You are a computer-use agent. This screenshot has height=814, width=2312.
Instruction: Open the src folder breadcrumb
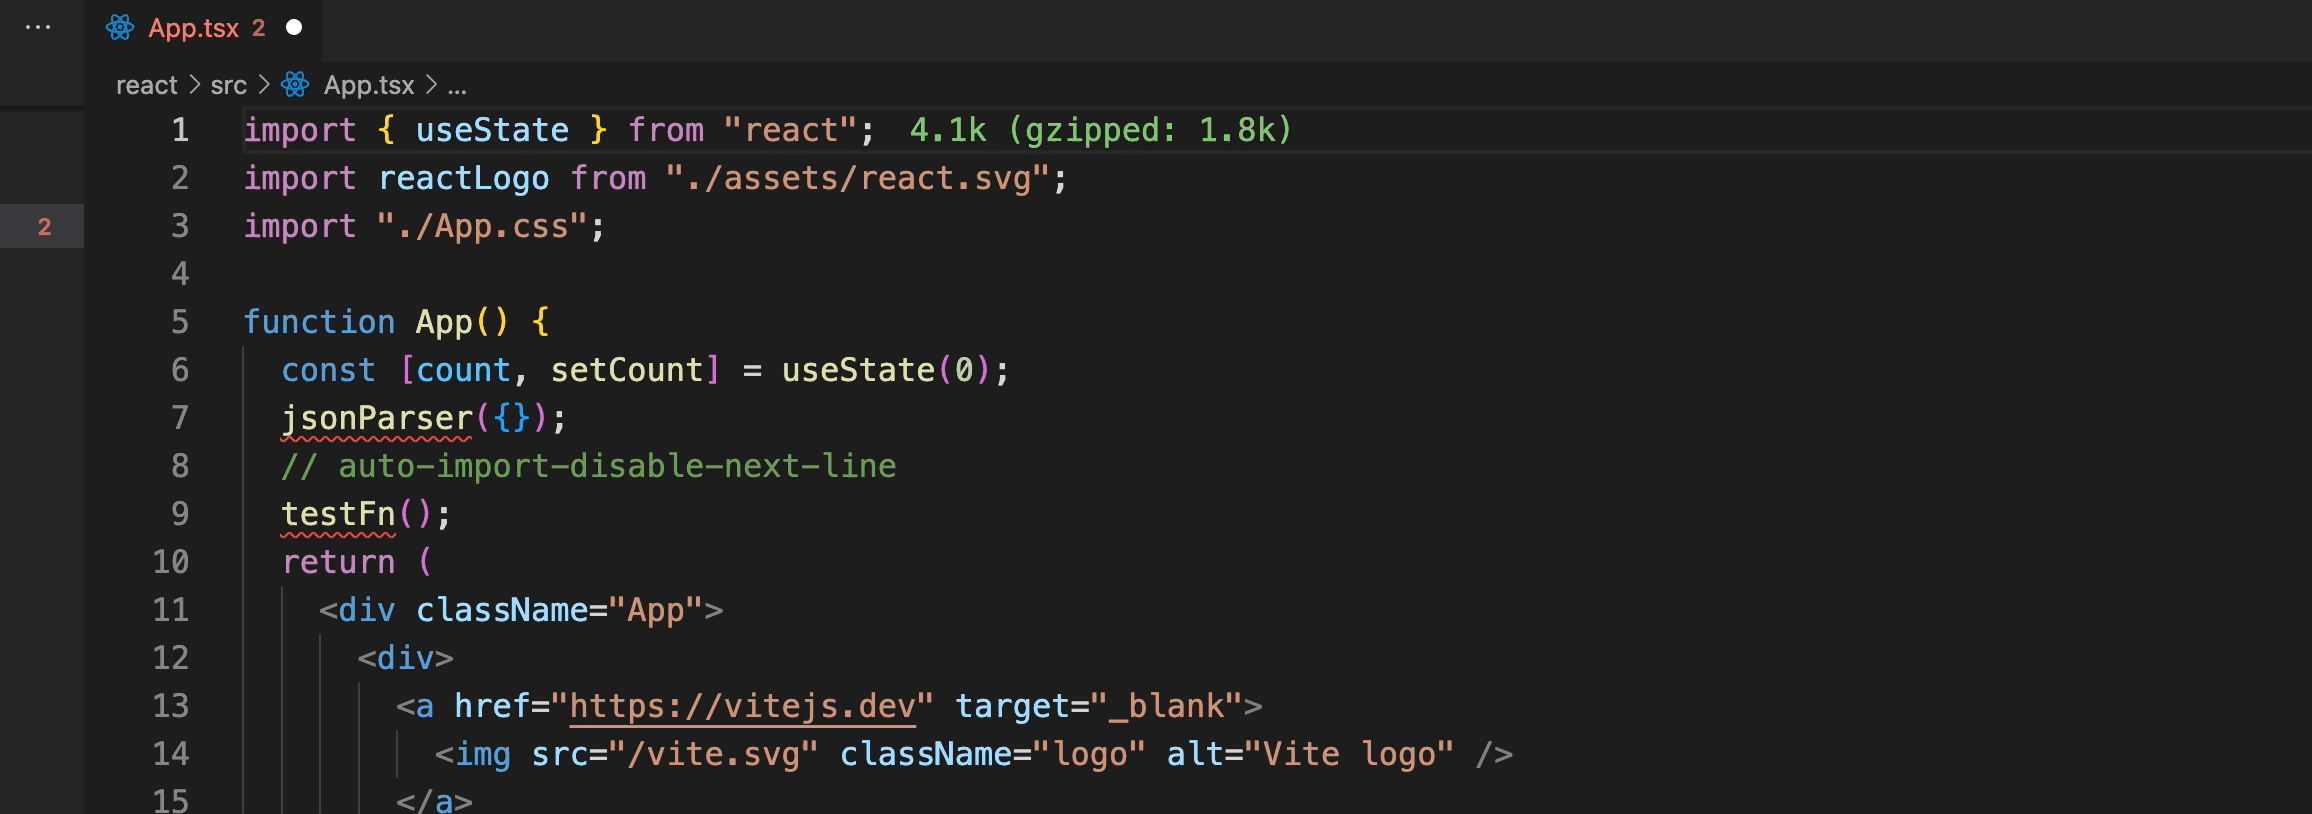pyautogui.click(x=228, y=86)
